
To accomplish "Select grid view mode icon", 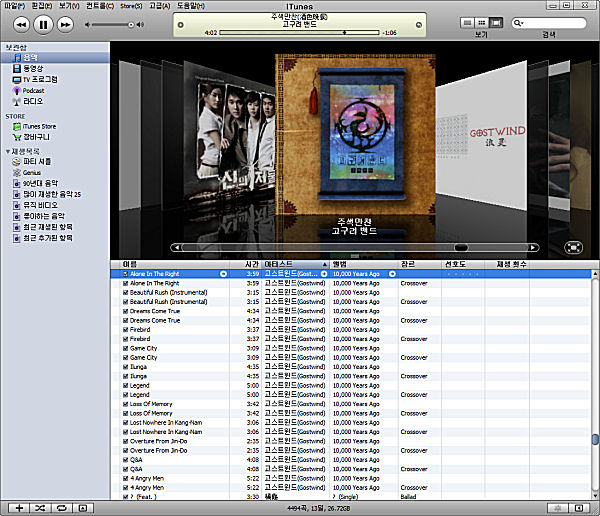I will [x=481, y=23].
